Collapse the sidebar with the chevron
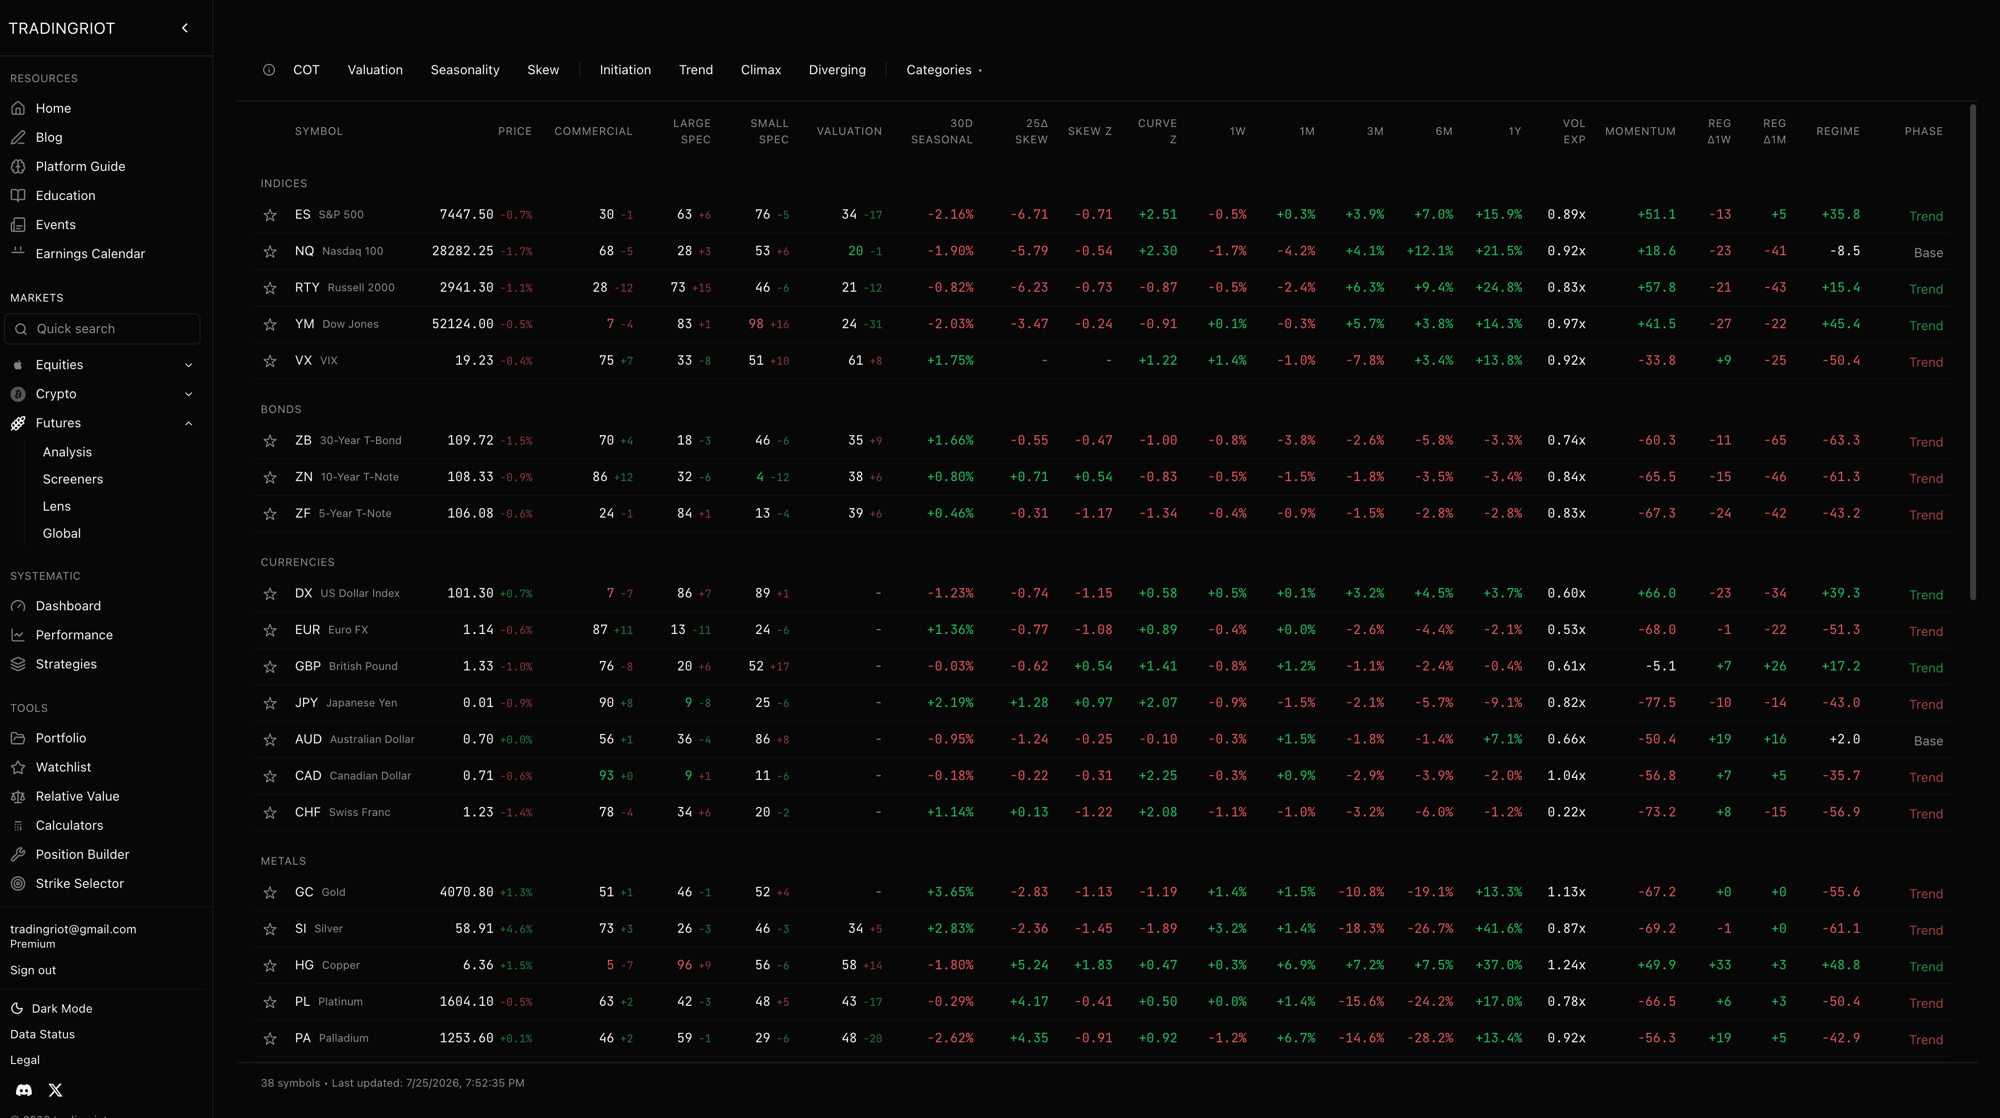Screen dimensions: 2000x1118 (185, 28)
